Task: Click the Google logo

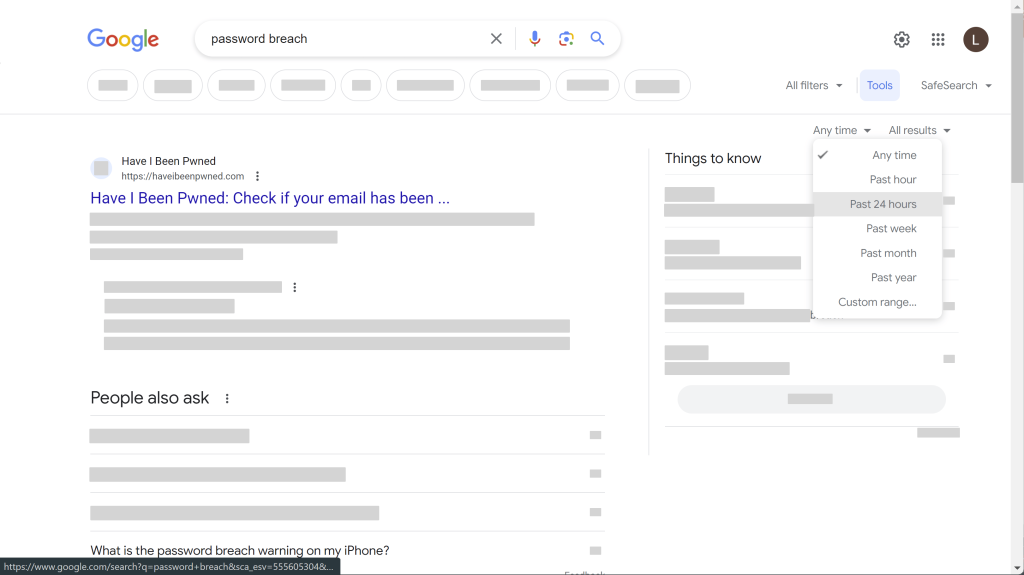Action: pos(123,39)
